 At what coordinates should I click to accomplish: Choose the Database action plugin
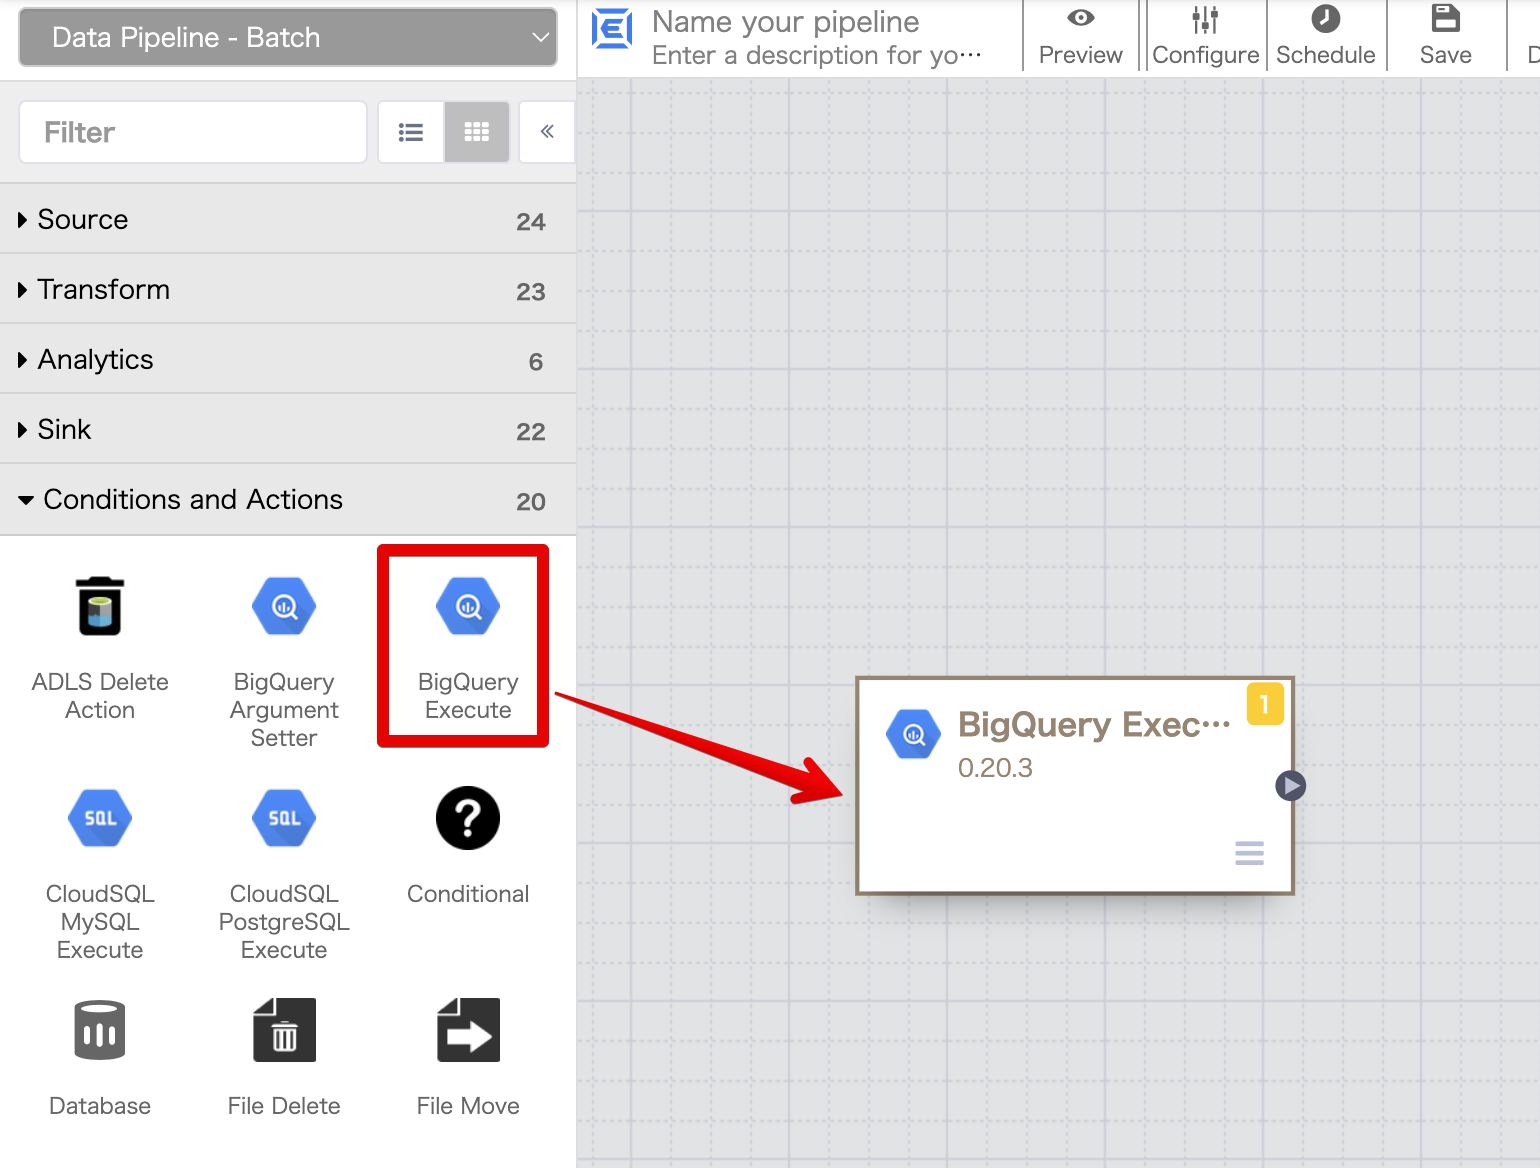100,1031
